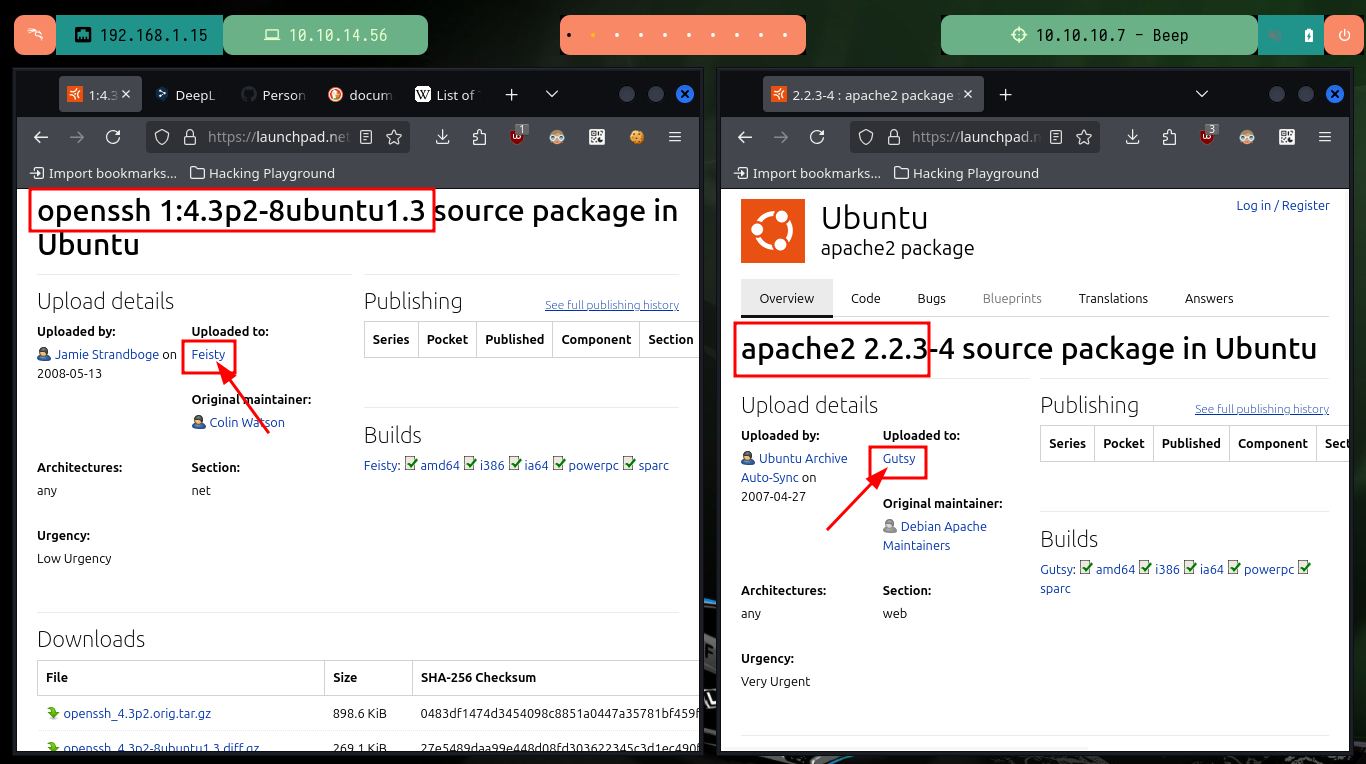Click the Log in / Register link
The image size is (1366, 764).
[1283, 205]
